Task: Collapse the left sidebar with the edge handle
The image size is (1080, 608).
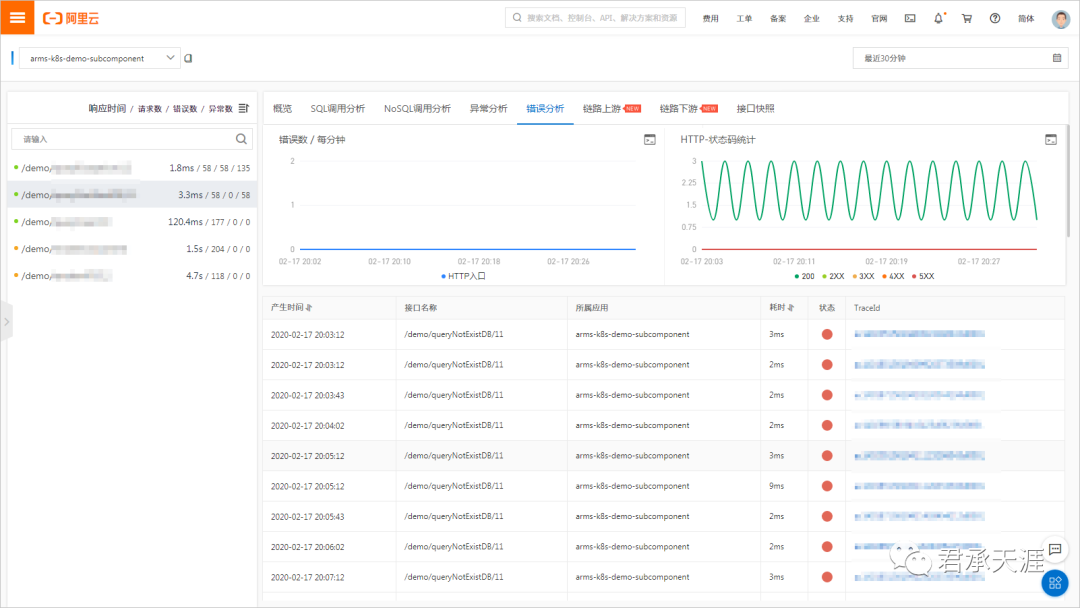Action: [5, 322]
